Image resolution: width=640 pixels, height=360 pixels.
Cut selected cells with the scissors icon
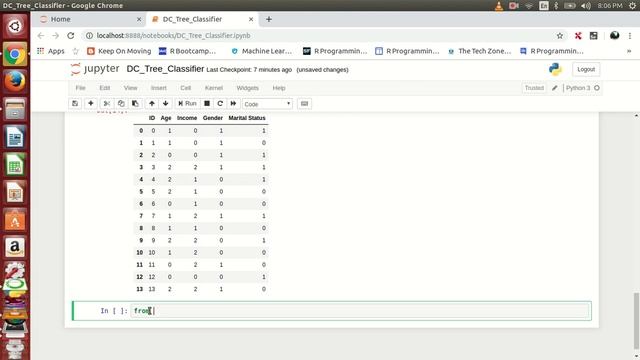(x=107, y=104)
